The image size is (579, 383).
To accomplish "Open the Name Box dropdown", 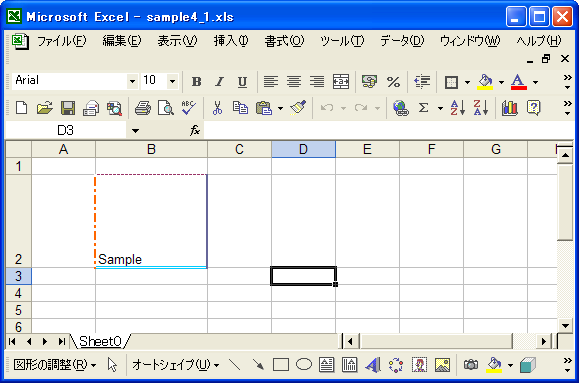I will [136, 130].
